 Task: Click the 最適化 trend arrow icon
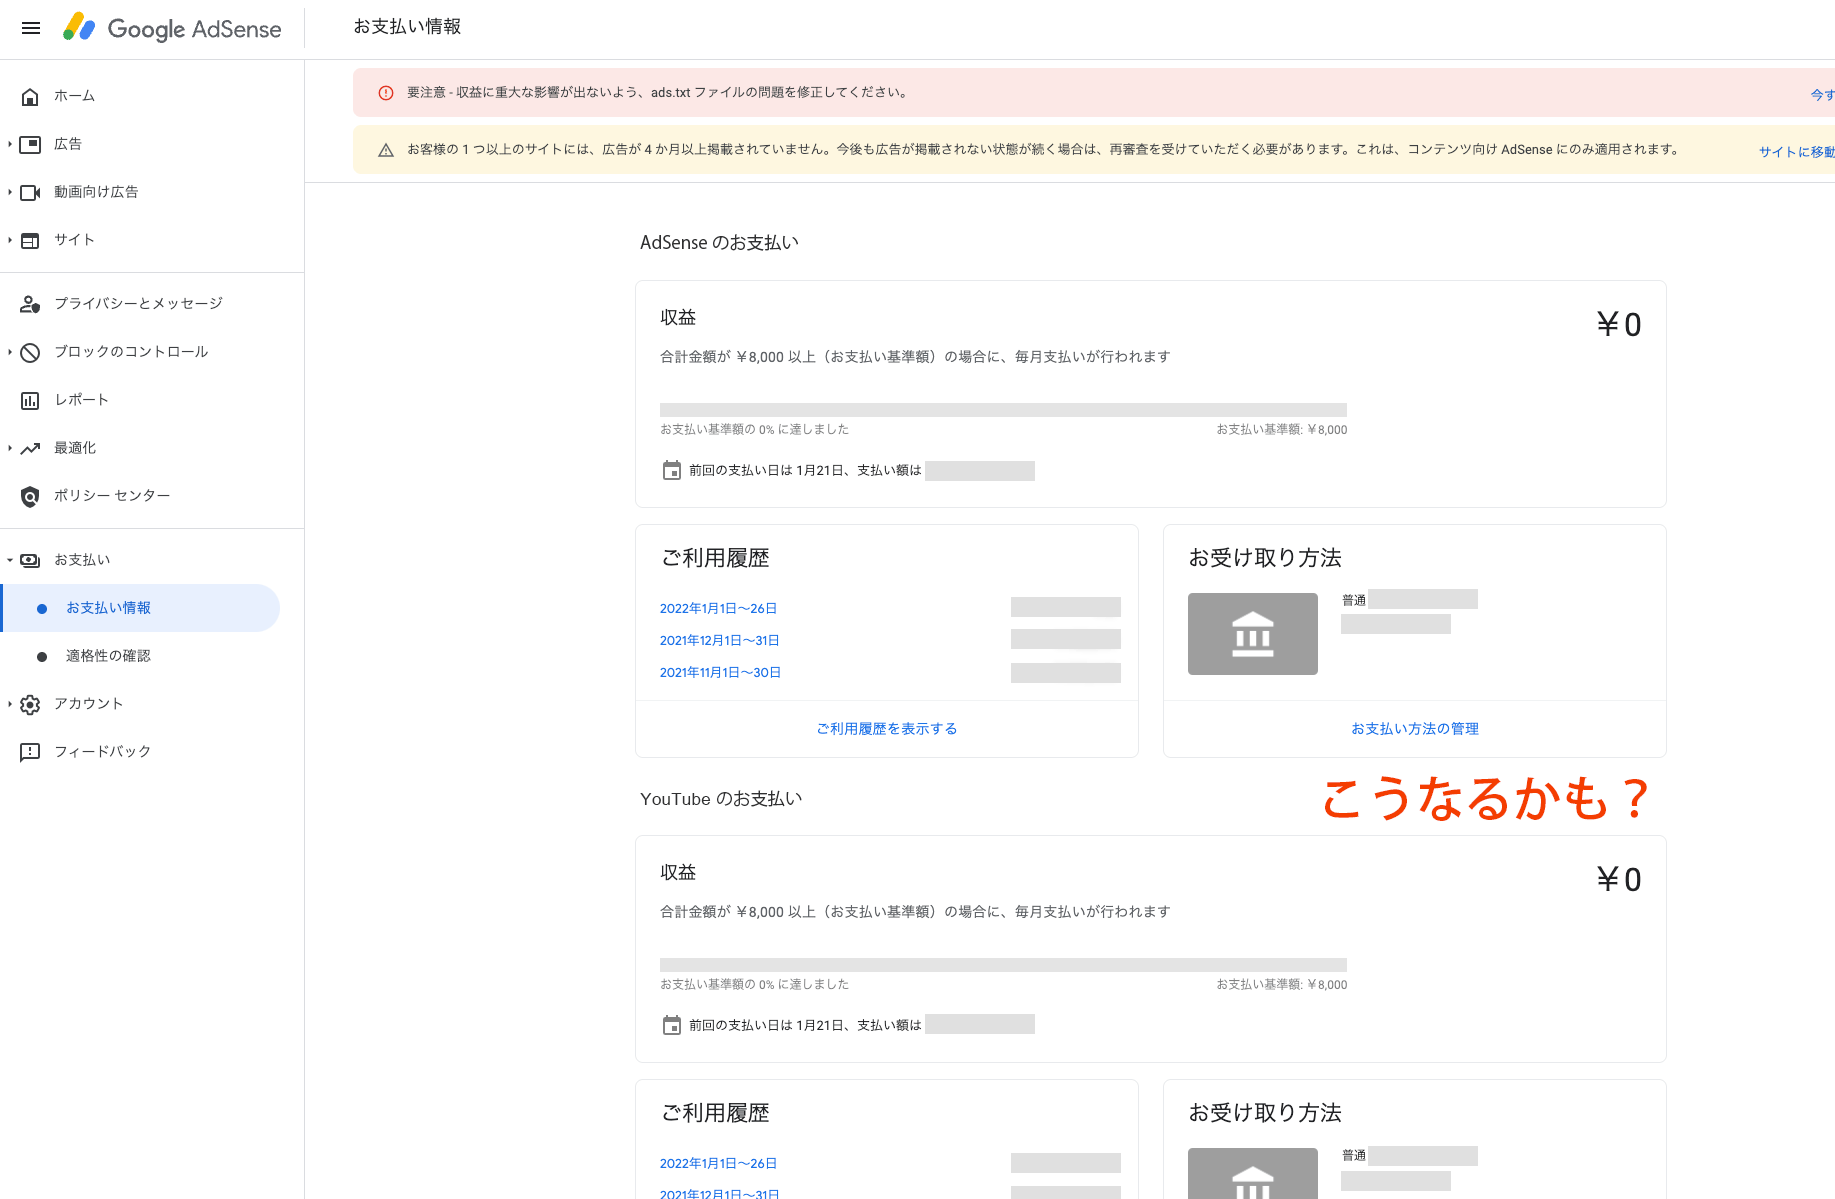(30, 448)
